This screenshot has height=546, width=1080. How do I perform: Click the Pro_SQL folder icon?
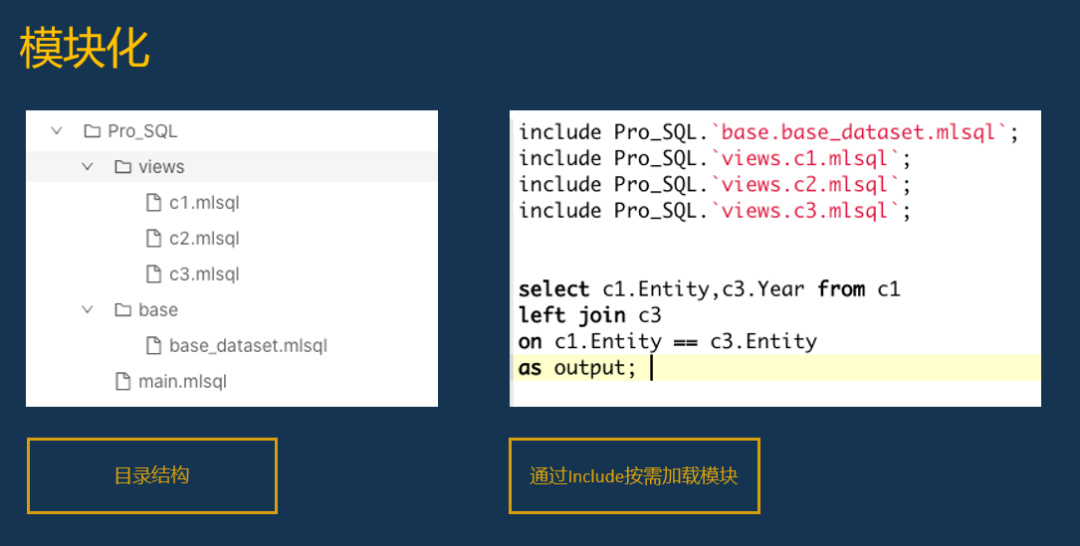point(92,131)
